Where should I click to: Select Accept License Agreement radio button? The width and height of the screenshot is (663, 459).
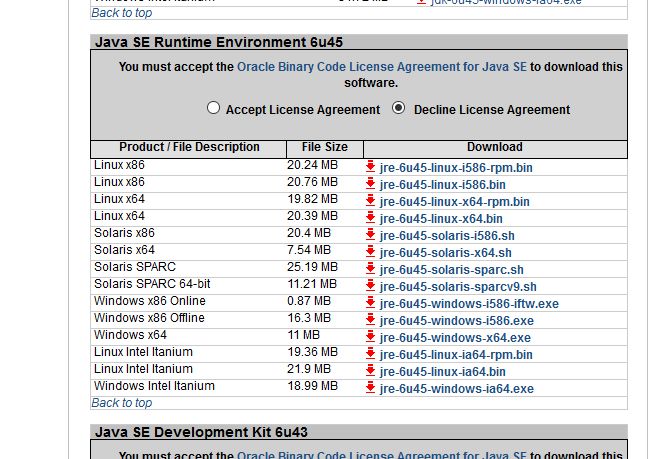click(213, 108)
